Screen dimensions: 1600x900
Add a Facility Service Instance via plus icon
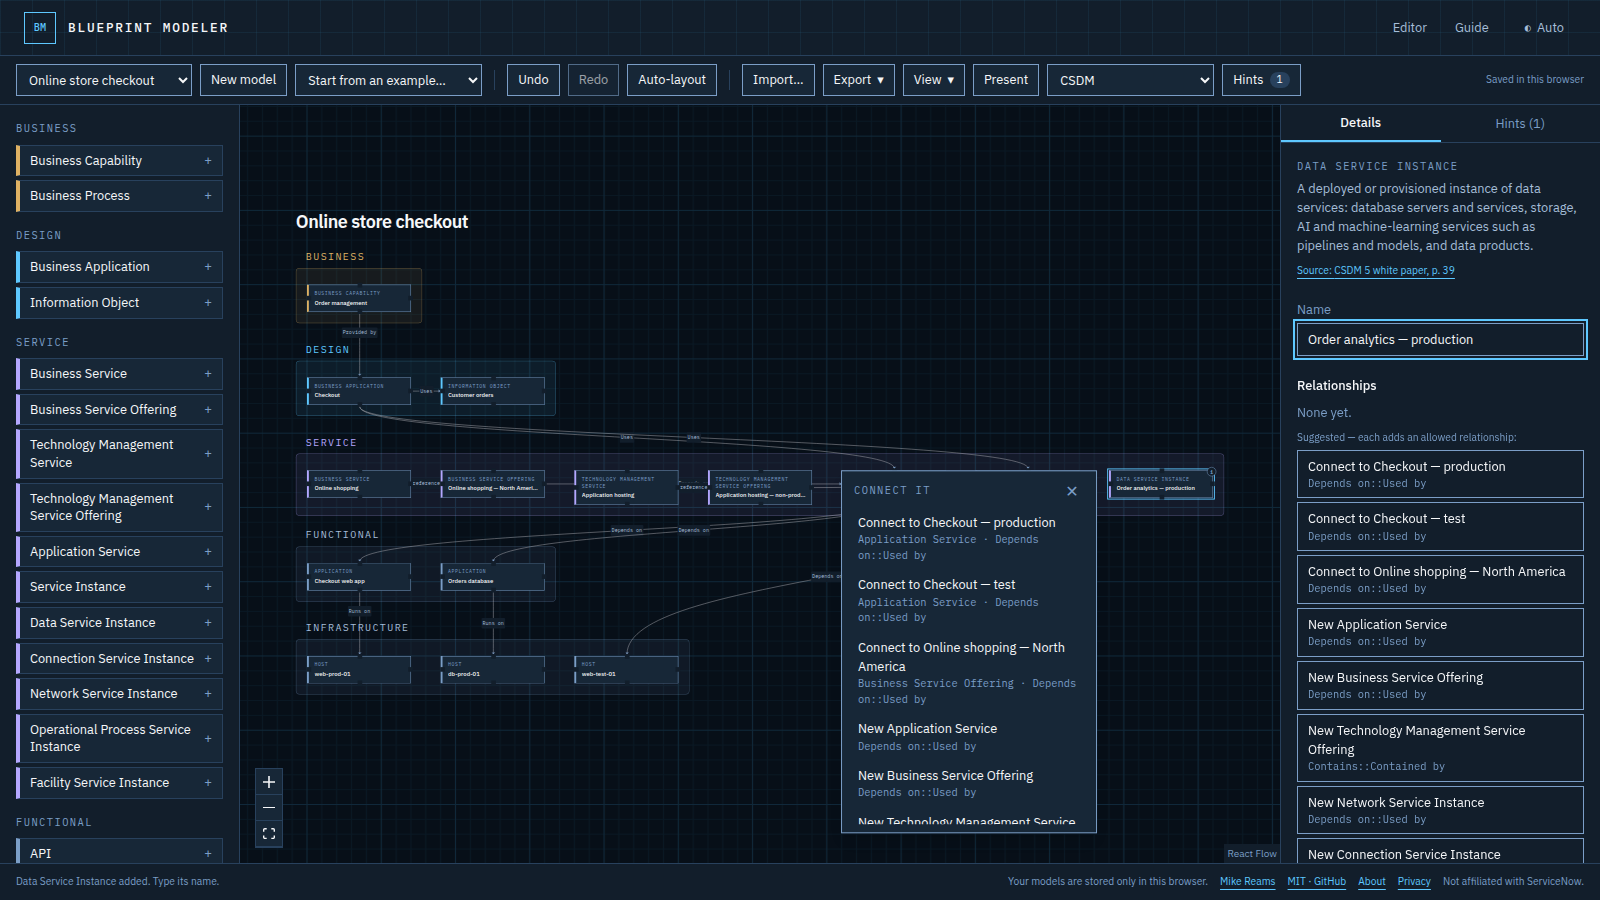208,783
